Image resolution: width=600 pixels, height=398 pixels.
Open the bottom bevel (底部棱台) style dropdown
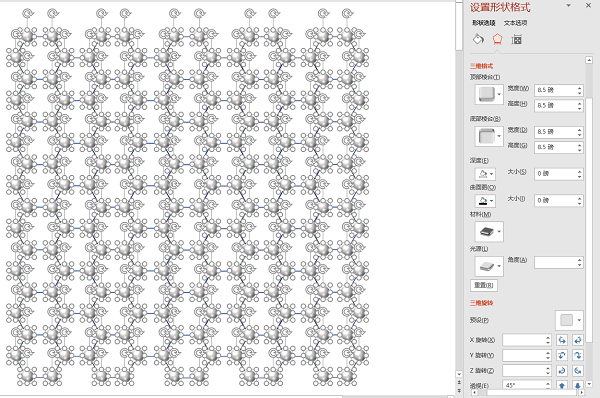[x=489, y=136]
